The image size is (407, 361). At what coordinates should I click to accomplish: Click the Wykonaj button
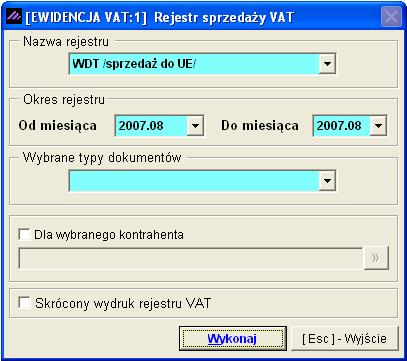click(x=233, y=338)
